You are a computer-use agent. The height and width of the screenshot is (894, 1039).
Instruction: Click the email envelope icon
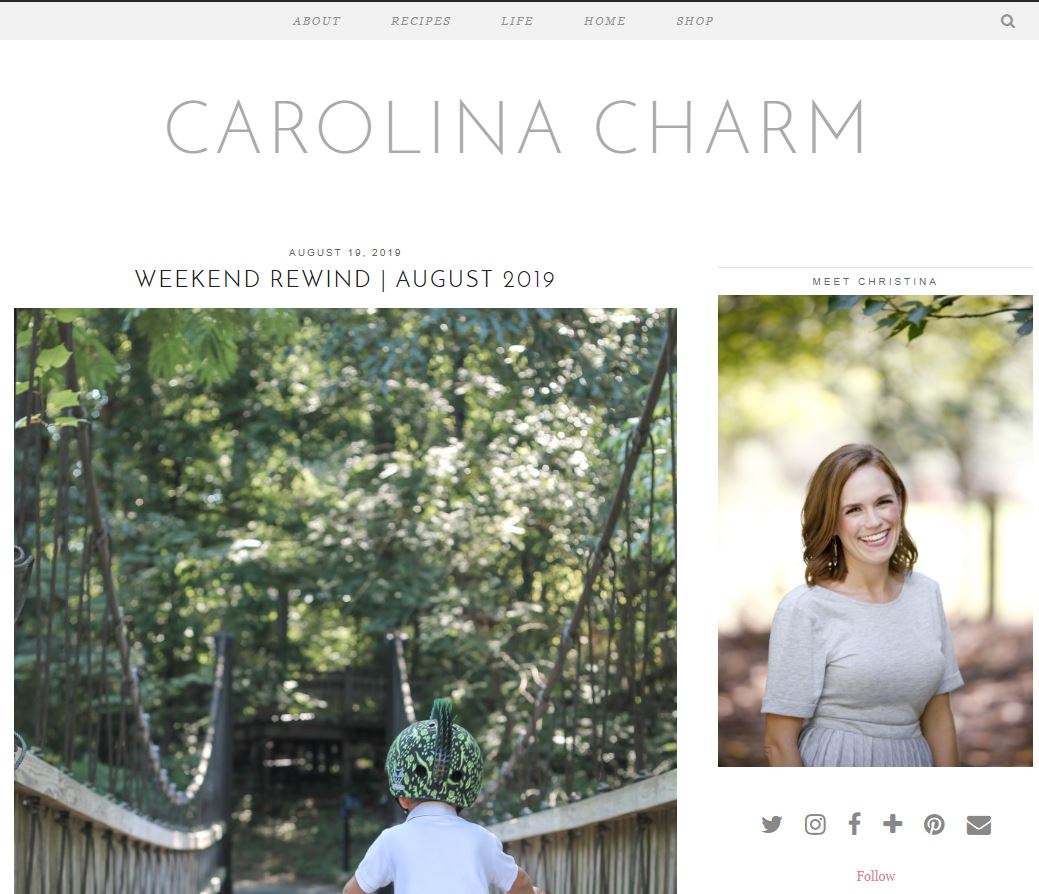pyautogui.click(x=979, y=825)
